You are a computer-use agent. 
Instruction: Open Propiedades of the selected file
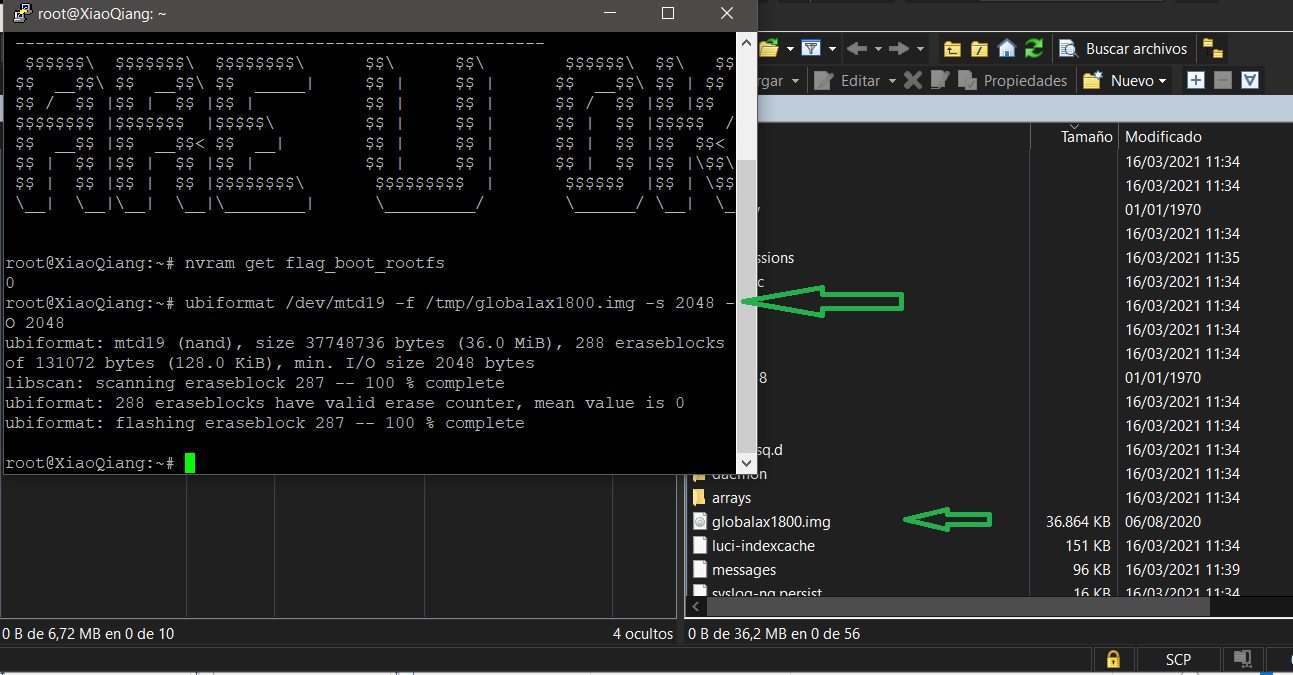tap(1013, 80)
